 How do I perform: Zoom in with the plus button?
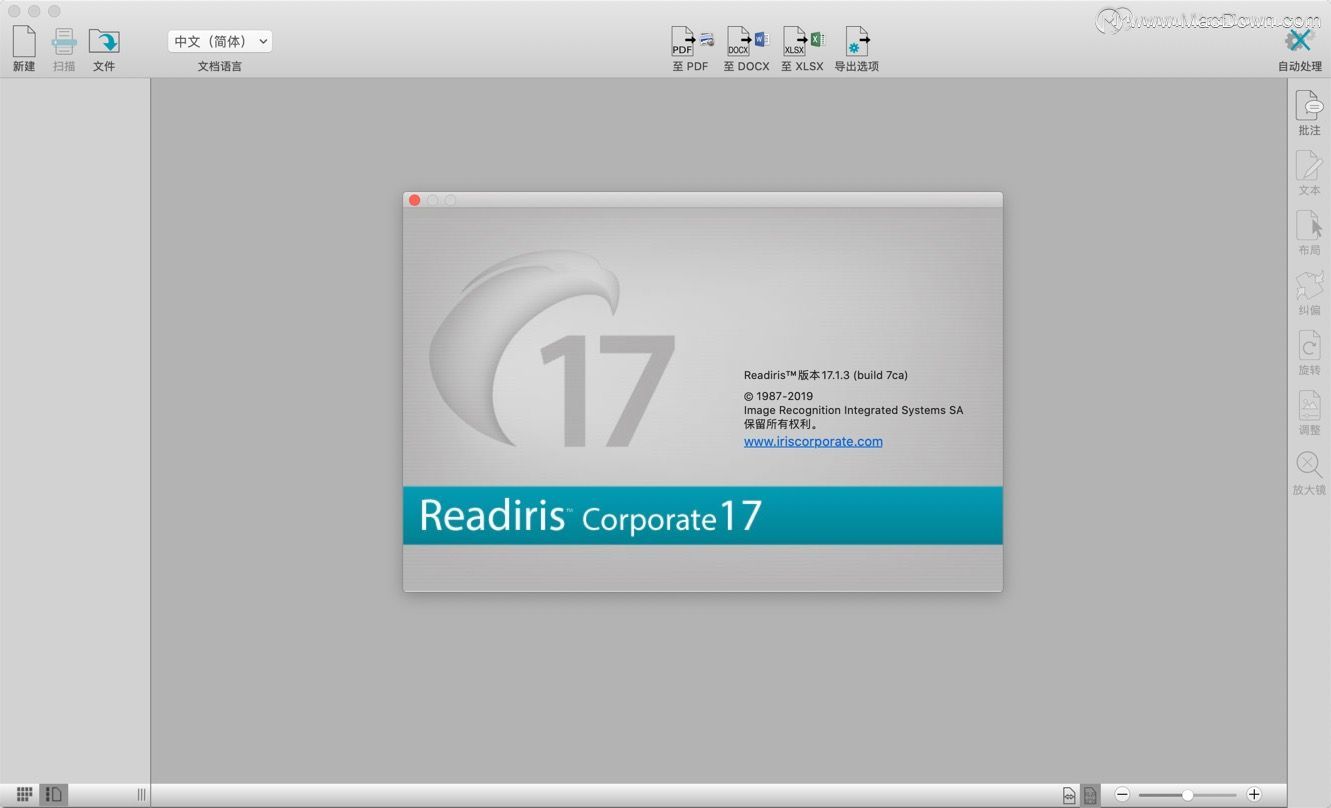[1254, 794]
